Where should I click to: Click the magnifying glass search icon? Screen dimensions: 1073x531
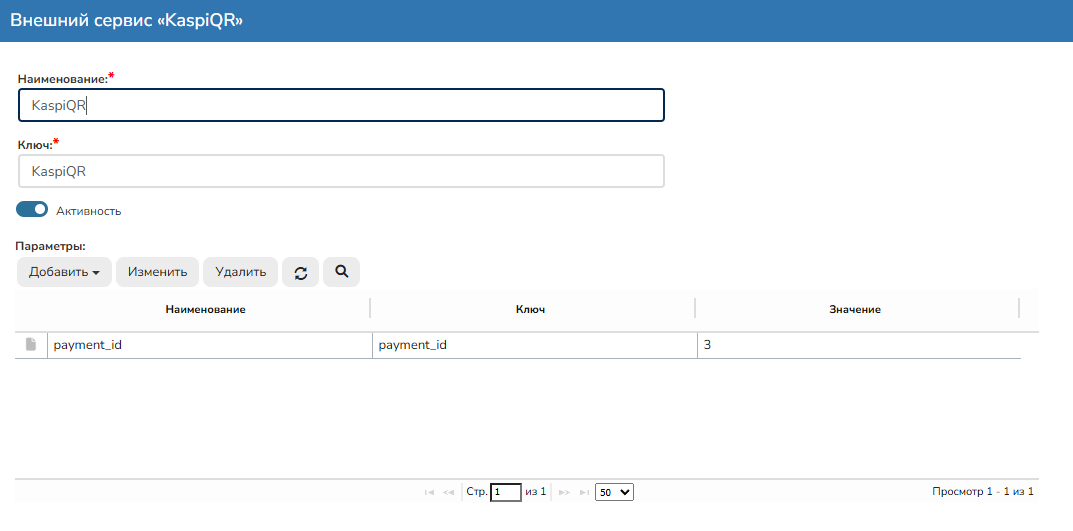point(341,272)
